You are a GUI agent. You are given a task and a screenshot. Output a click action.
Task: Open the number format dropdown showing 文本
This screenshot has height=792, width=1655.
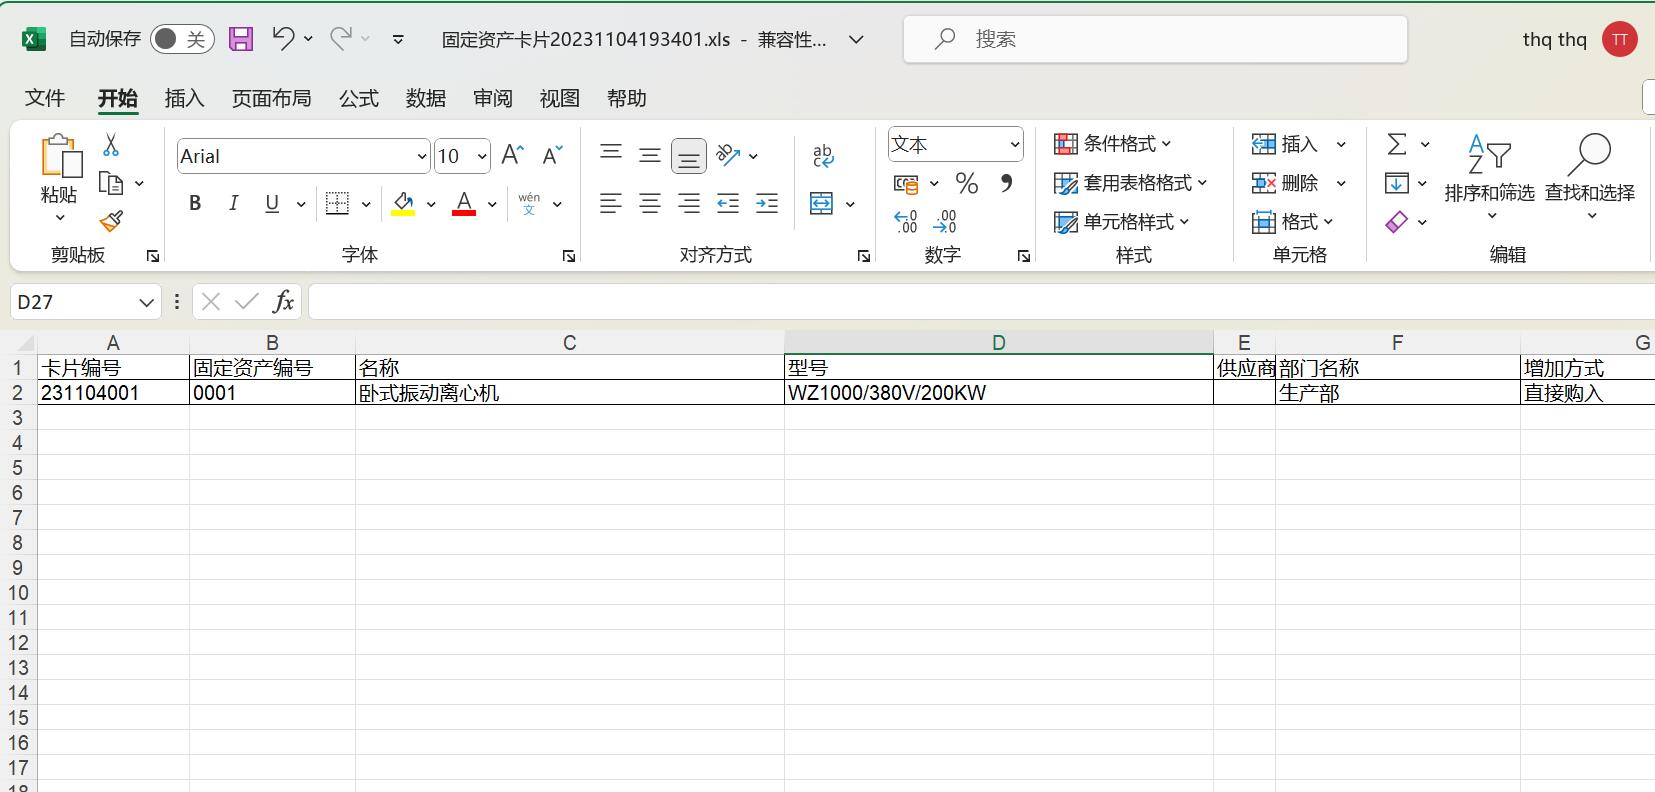[1014, 145]
